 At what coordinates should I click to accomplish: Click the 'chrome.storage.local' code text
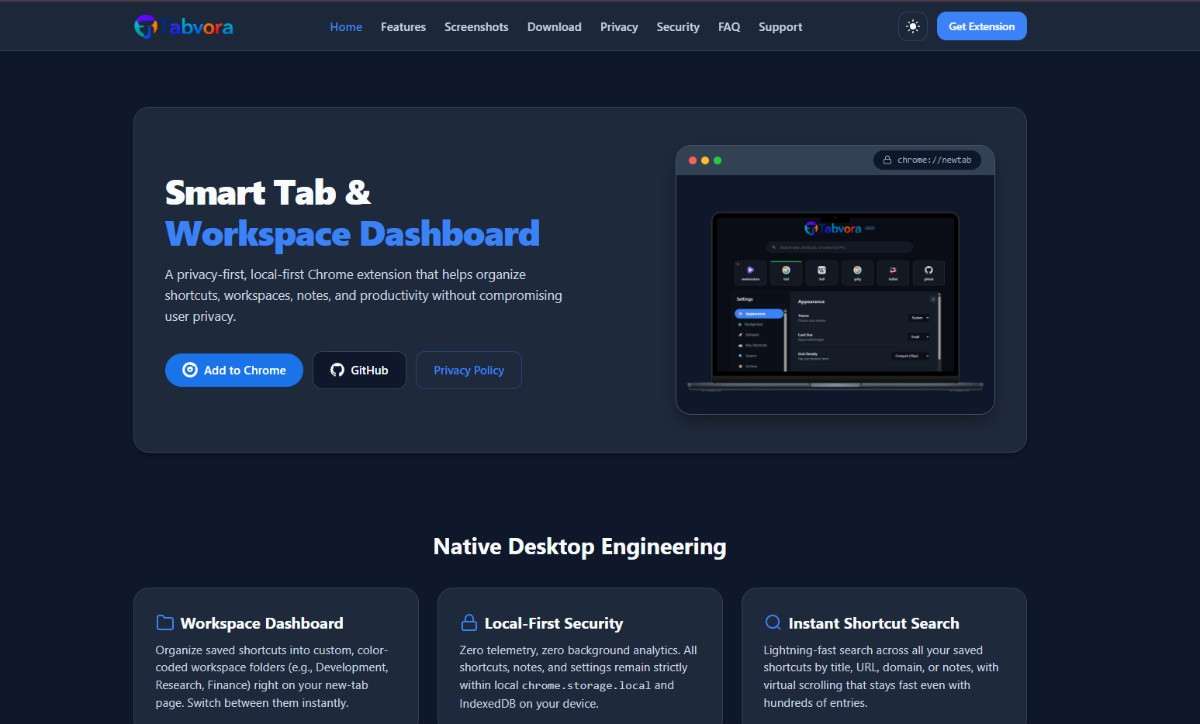[x=586, y=686]
